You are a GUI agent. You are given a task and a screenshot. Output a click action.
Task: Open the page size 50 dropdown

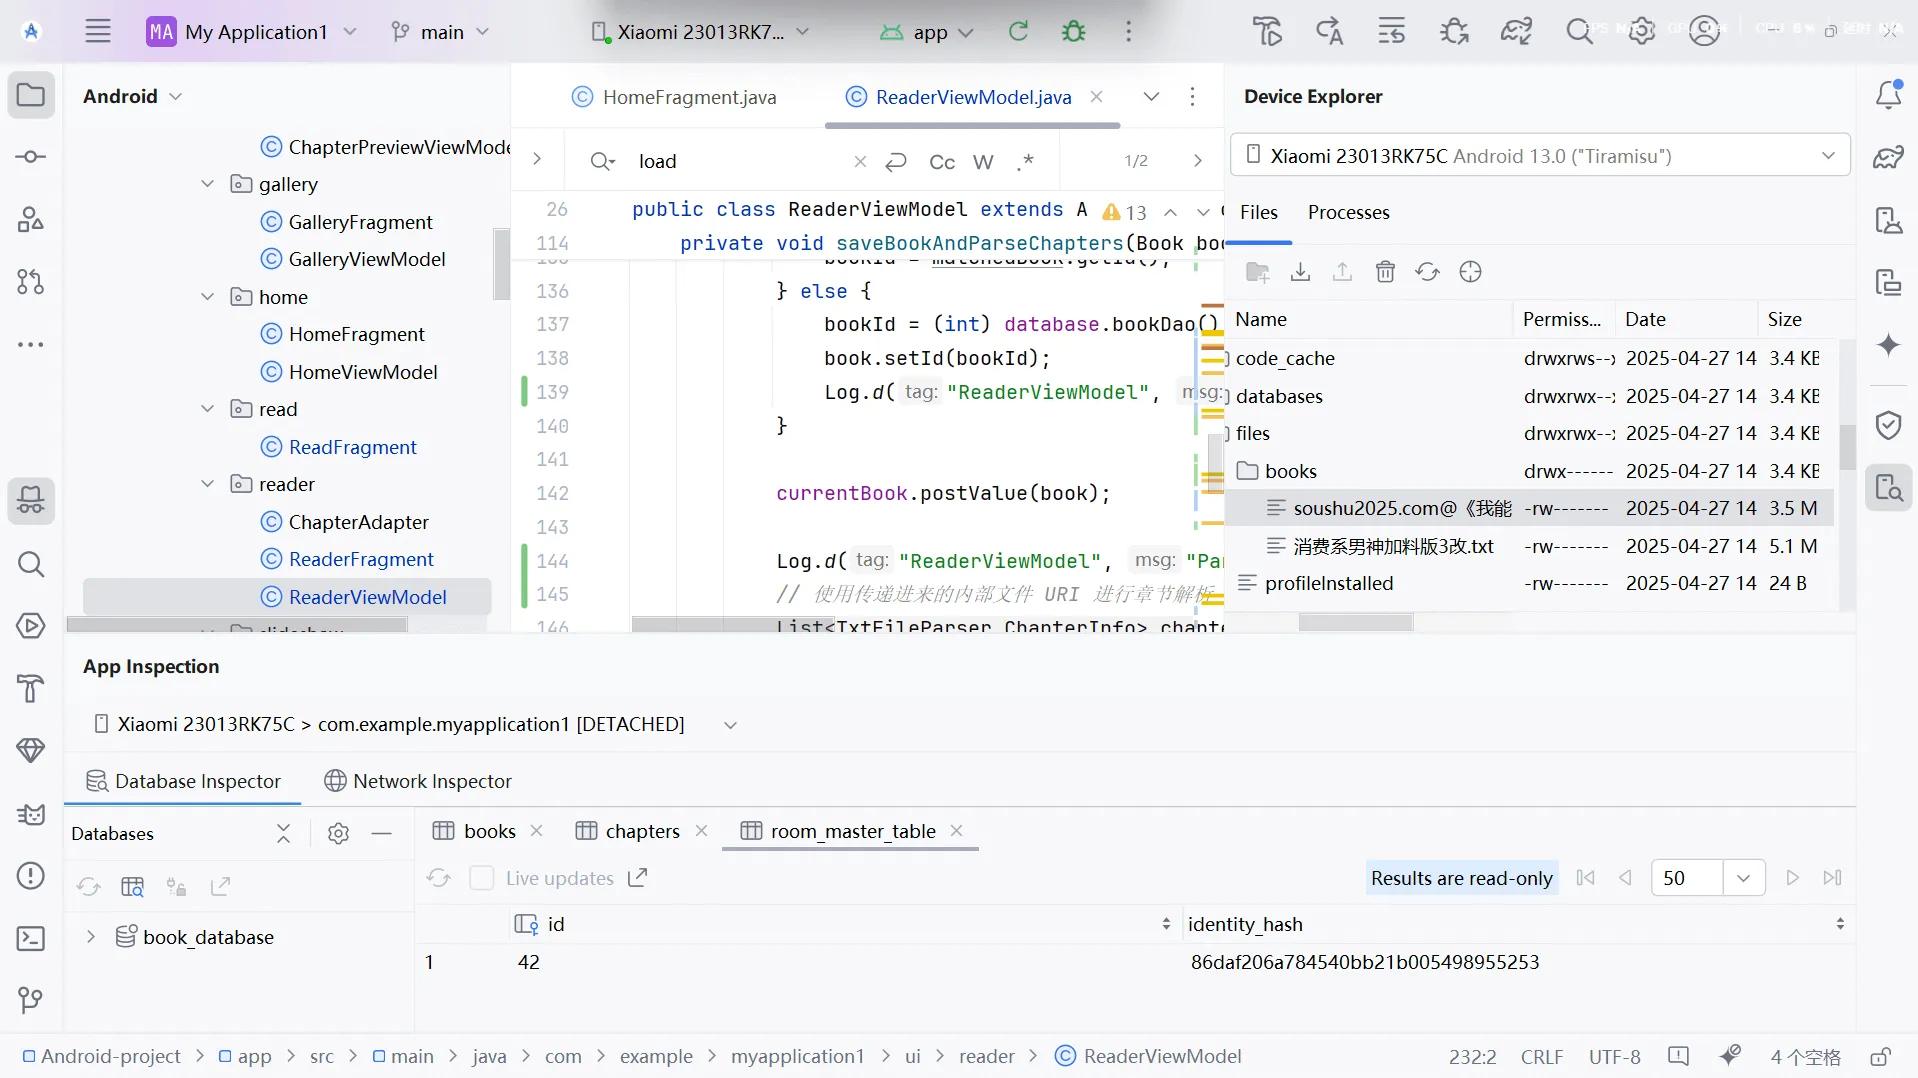coord(1743,878)
